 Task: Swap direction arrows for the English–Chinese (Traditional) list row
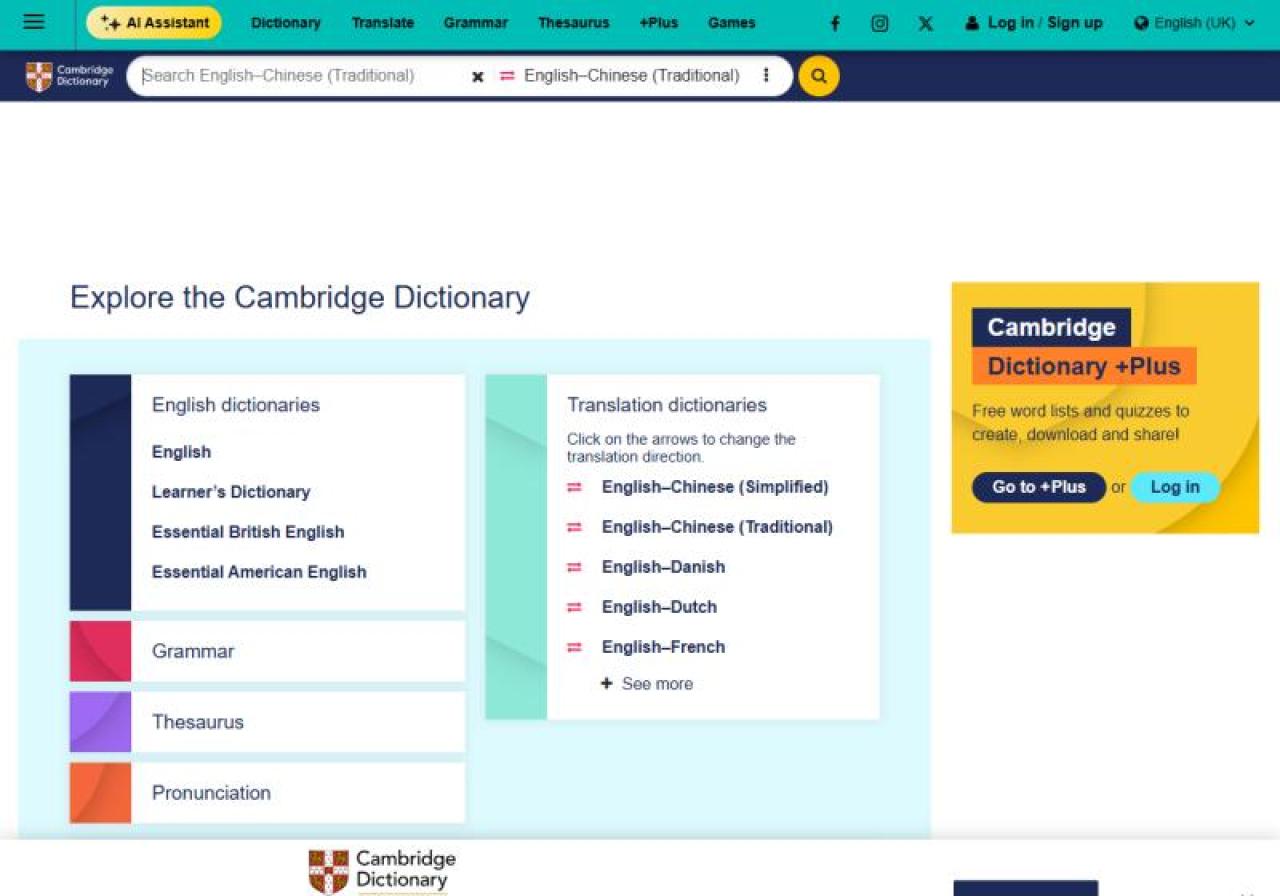[x=574, y=527]
